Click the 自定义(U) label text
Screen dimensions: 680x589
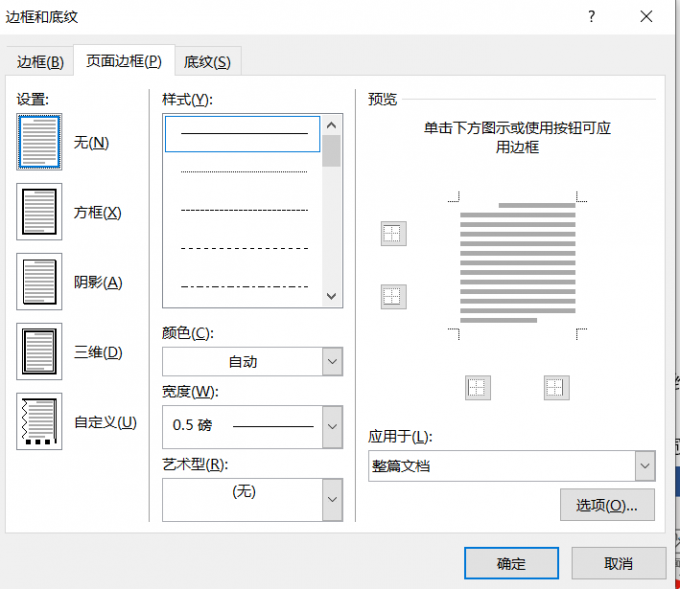[x=105, y=422]
